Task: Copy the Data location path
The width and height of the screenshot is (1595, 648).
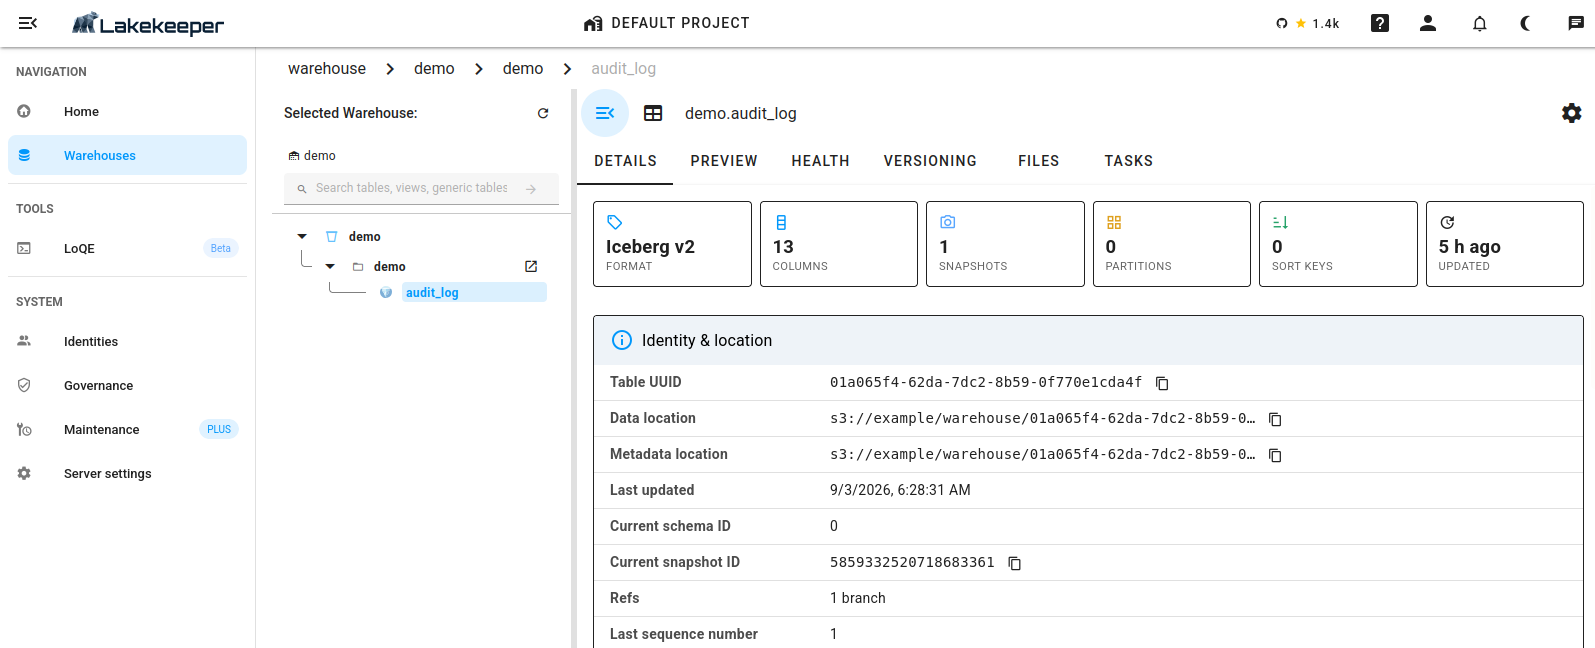Action: (1275, 419)
